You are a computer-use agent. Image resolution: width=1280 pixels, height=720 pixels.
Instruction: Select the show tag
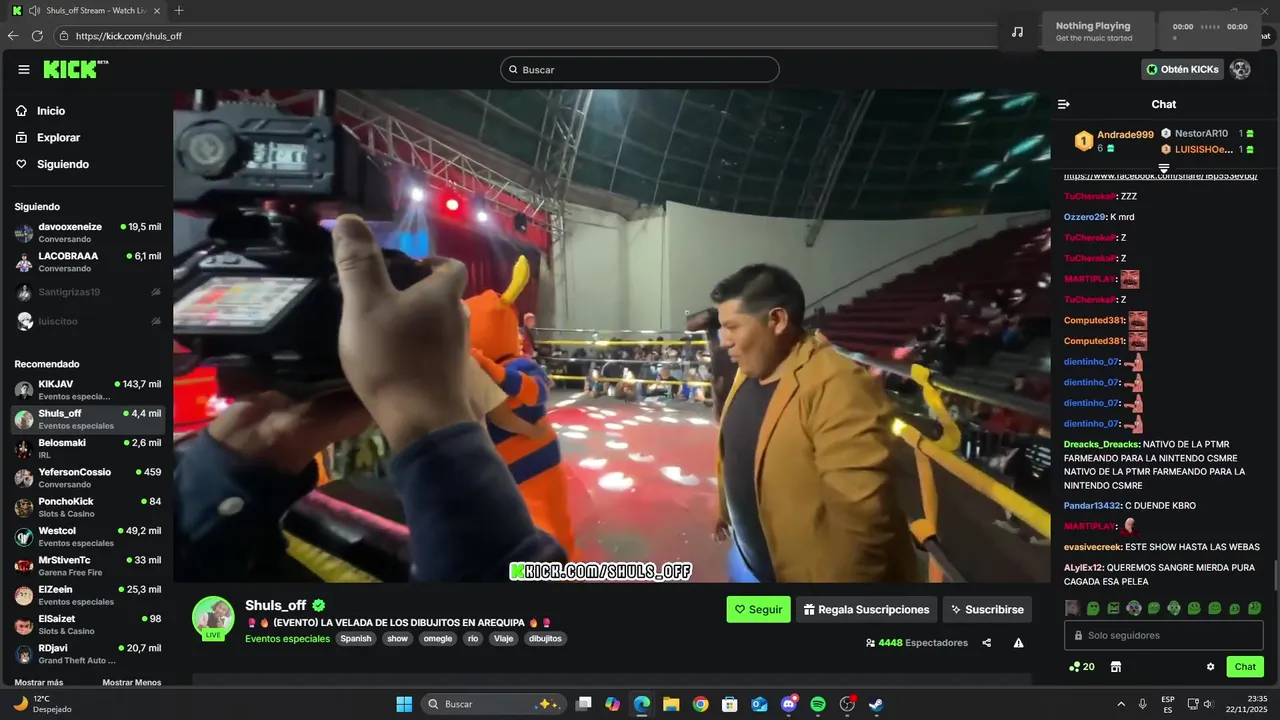[x=398, y=639]
